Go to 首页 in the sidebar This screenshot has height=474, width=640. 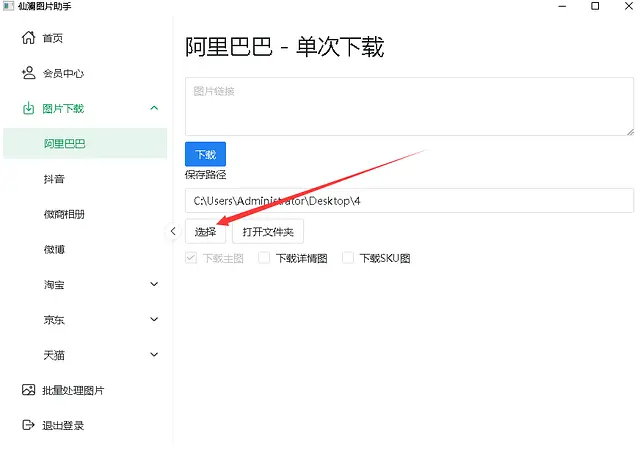(53, 38)
